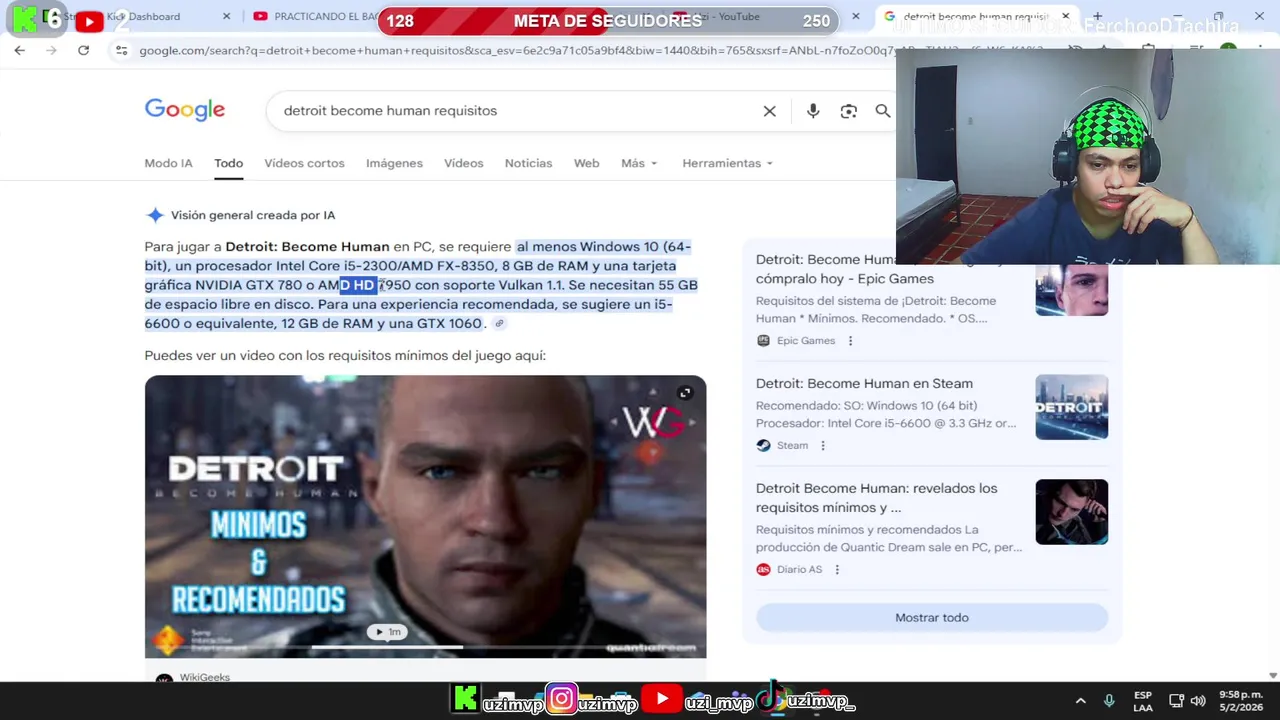Click the vertical scrollbar down arrow
This screenshot has width=1280, height=720.
point(1272,676)
